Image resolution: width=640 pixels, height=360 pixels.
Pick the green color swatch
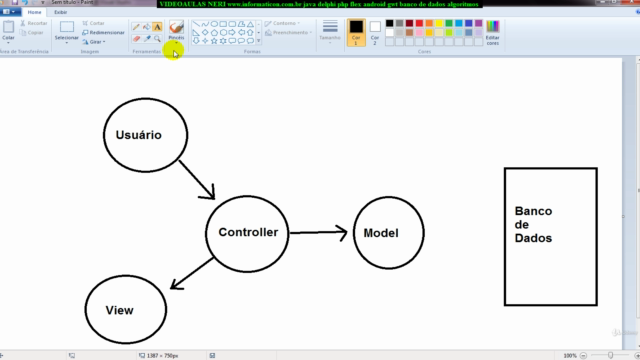(449, 23)
